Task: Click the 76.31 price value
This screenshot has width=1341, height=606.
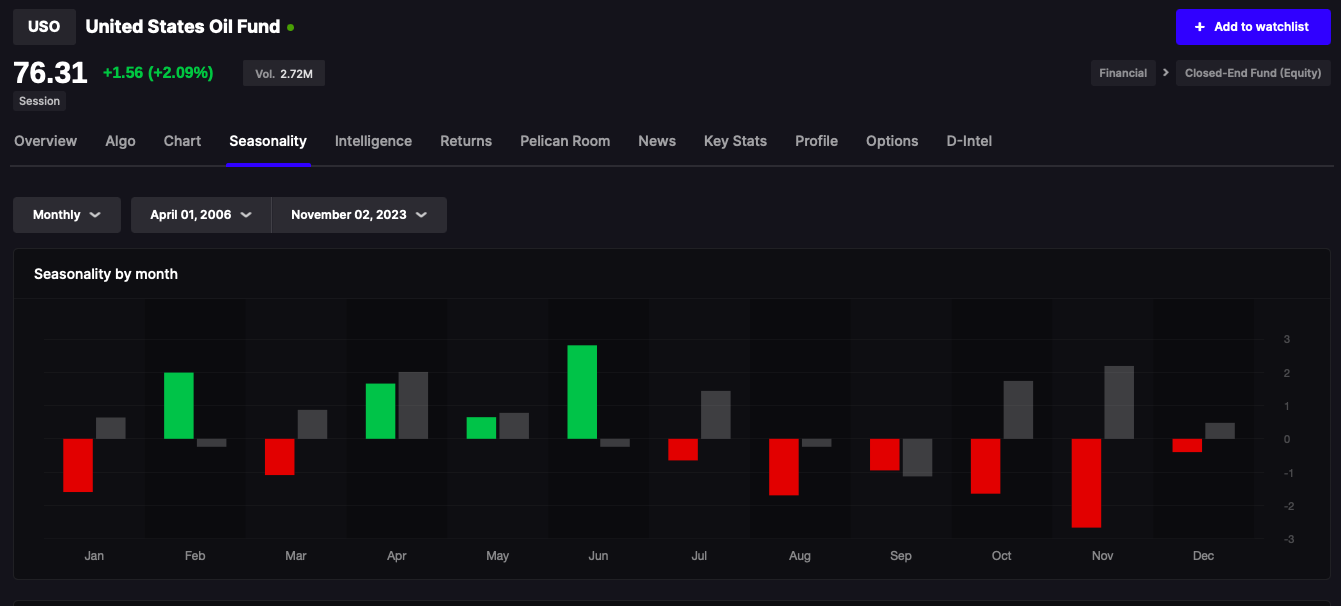Action: click(50, 72)
